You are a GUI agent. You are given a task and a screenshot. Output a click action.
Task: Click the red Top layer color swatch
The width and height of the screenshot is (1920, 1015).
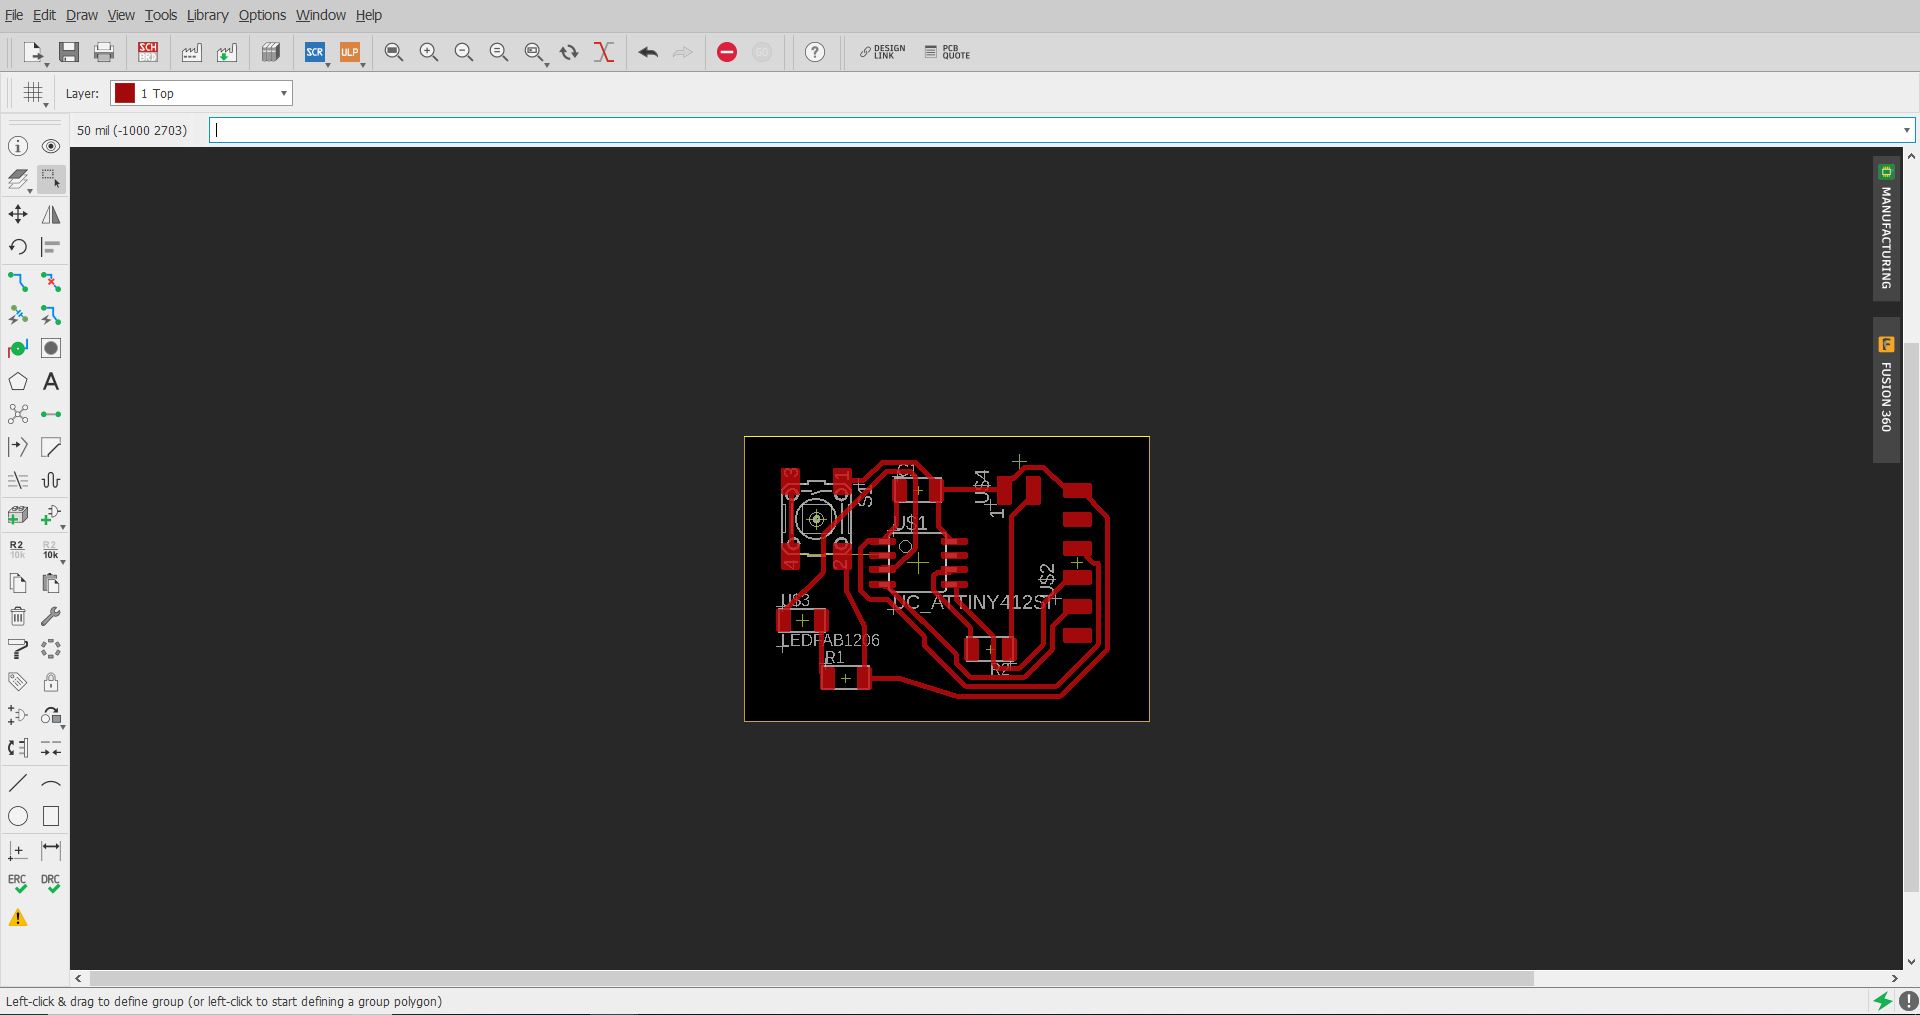coord(125,93)
